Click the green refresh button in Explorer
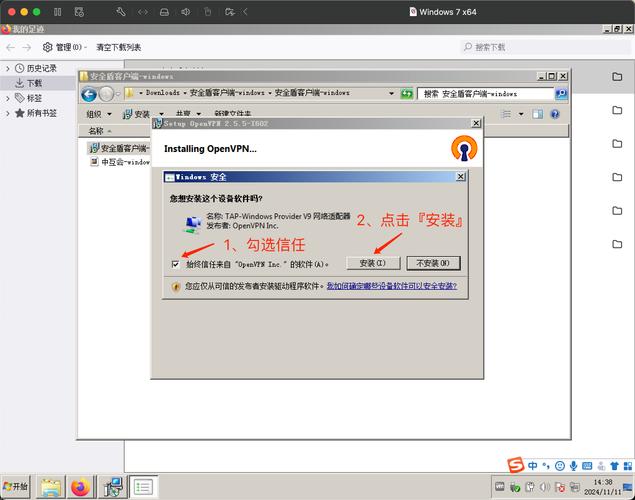635x500 pixels. (x=406, y=94)
